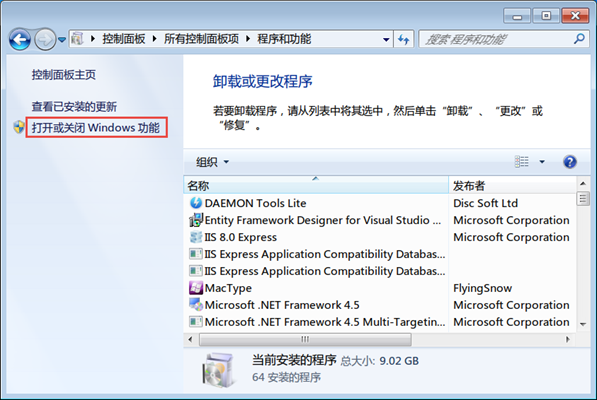
Task: Click the search magnifier icon
Action: coord(579,39)
